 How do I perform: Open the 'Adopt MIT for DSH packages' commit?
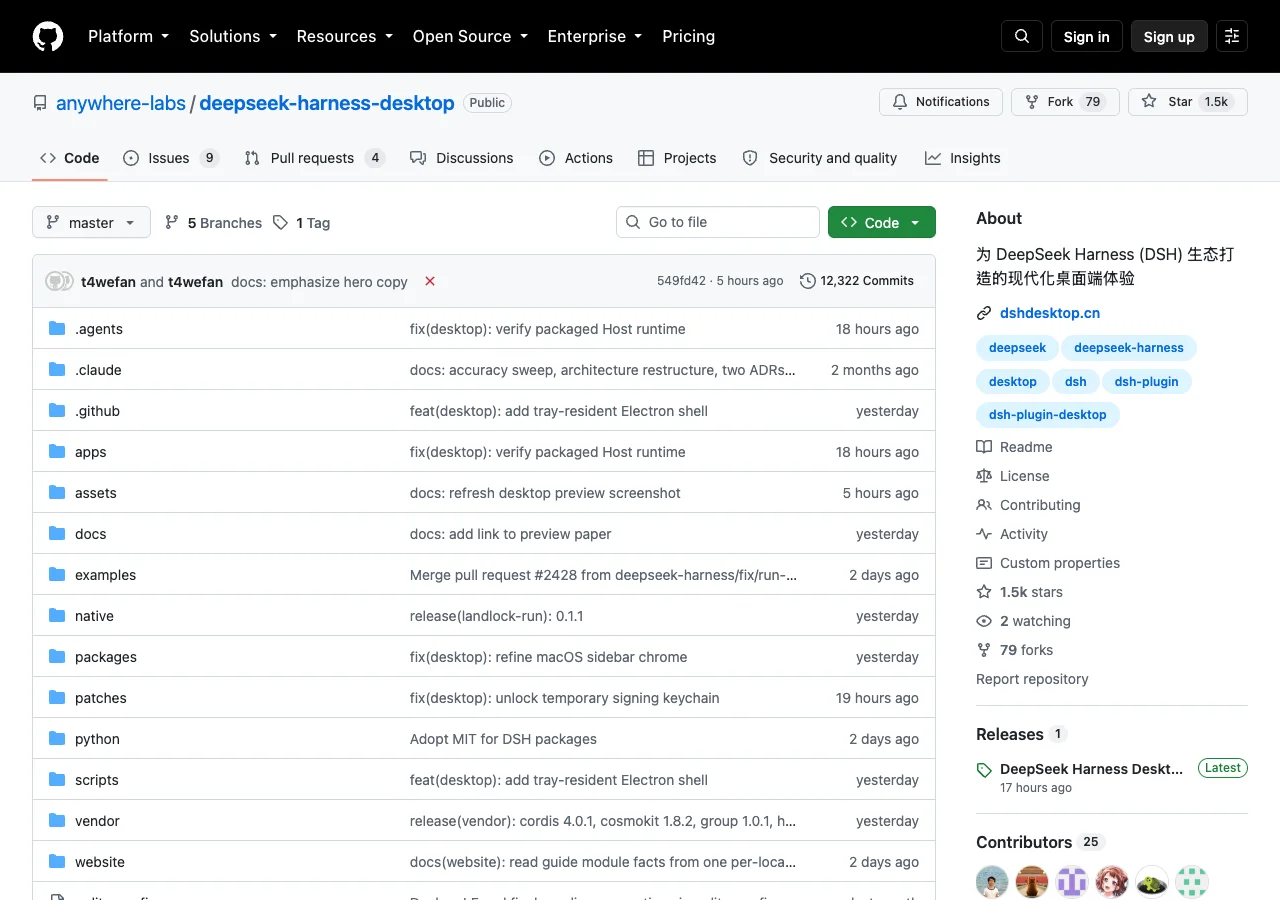[x=503, y=739]
